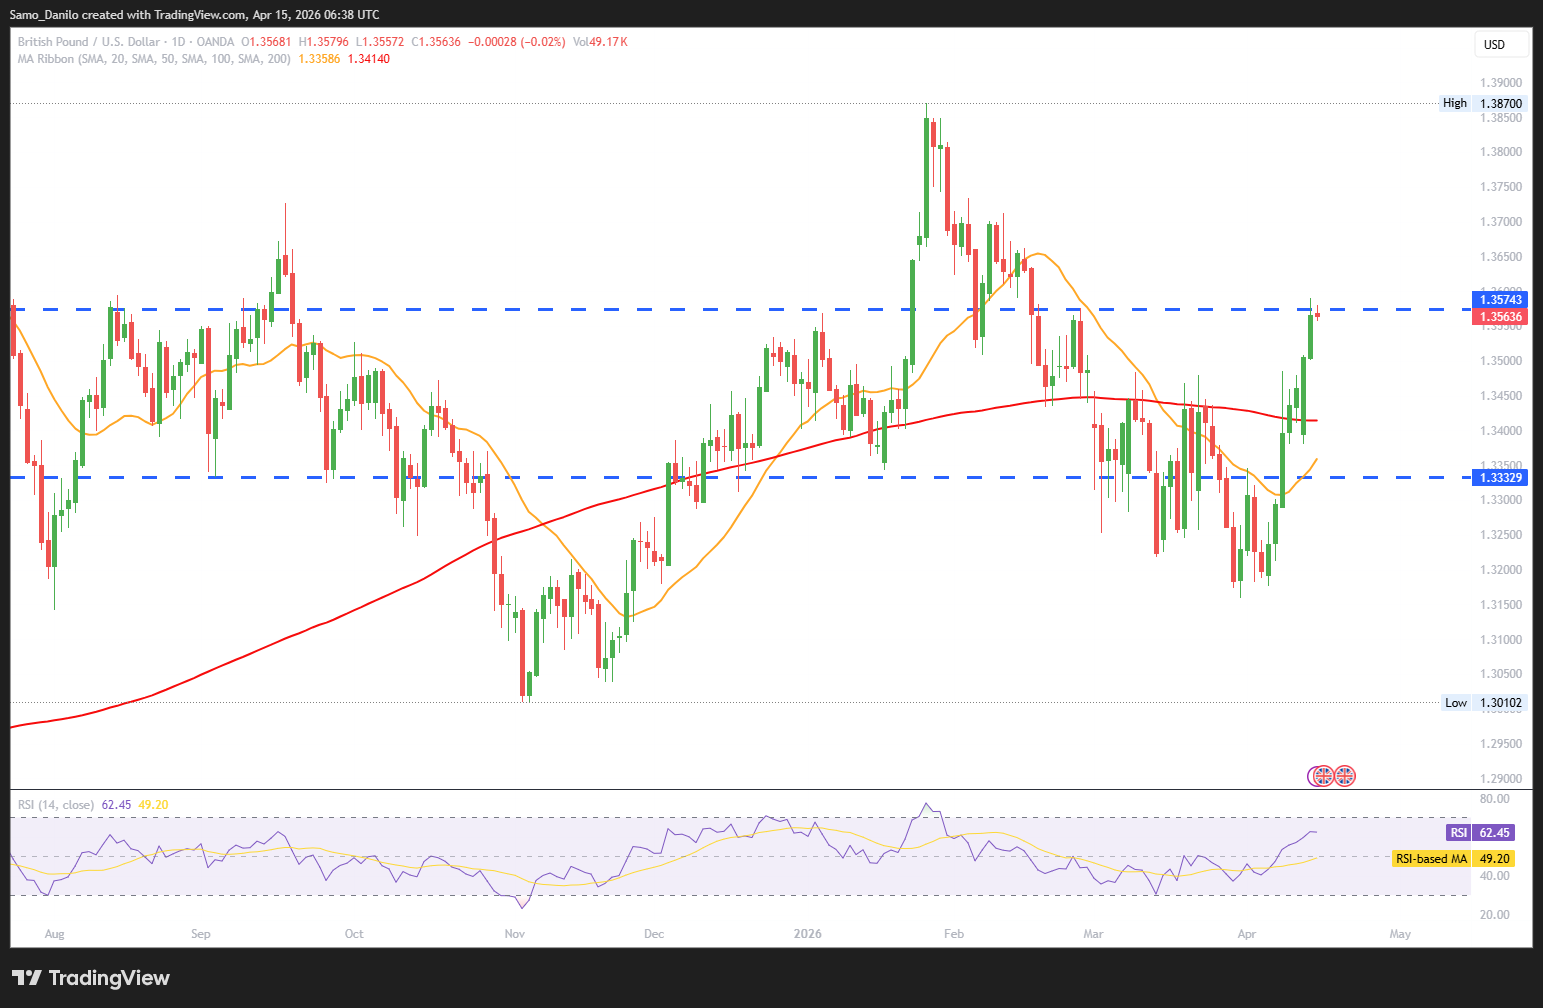Click the orange 1.33586 SMA value
This screenshot has width=1543, height=1008.
click(319, 59)
